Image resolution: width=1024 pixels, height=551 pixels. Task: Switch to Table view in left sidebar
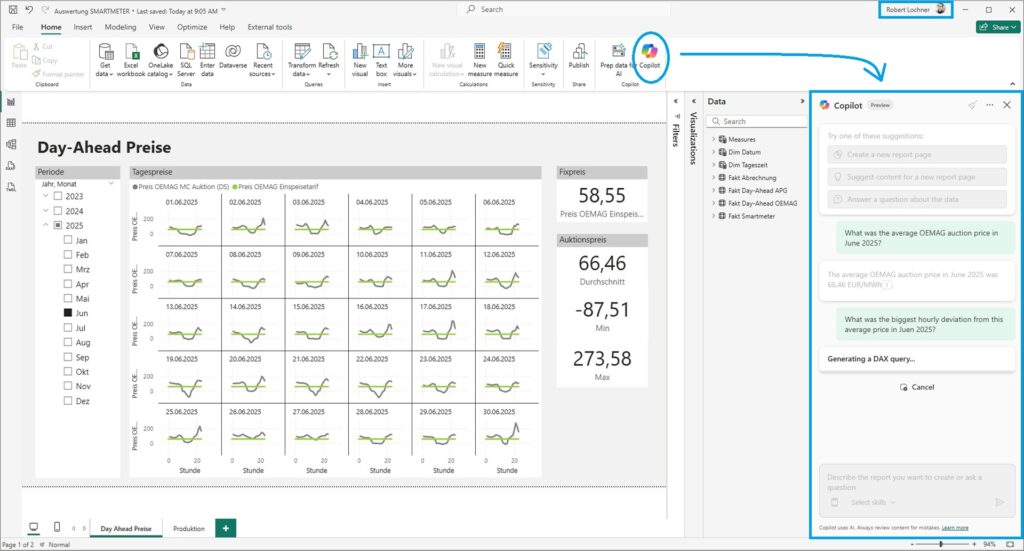[x=11, y=123]
